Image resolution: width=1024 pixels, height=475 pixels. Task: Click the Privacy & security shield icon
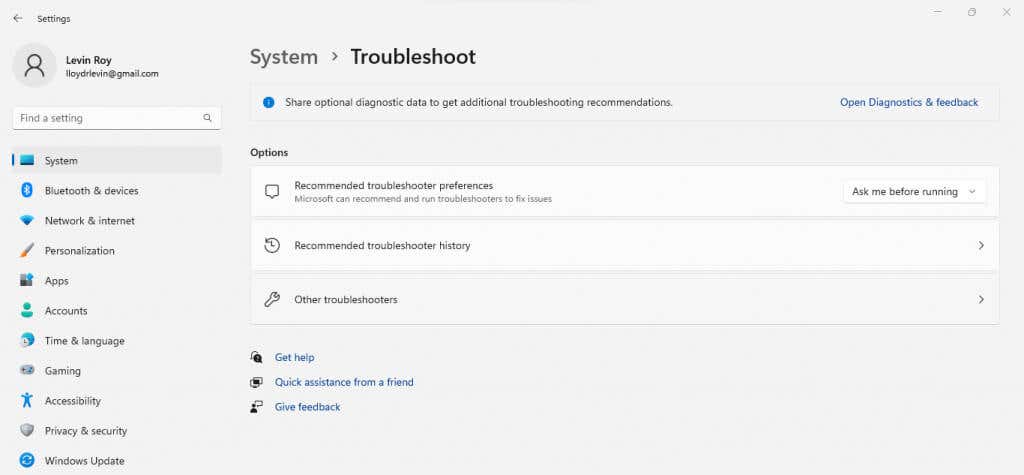tap(27, 431)
